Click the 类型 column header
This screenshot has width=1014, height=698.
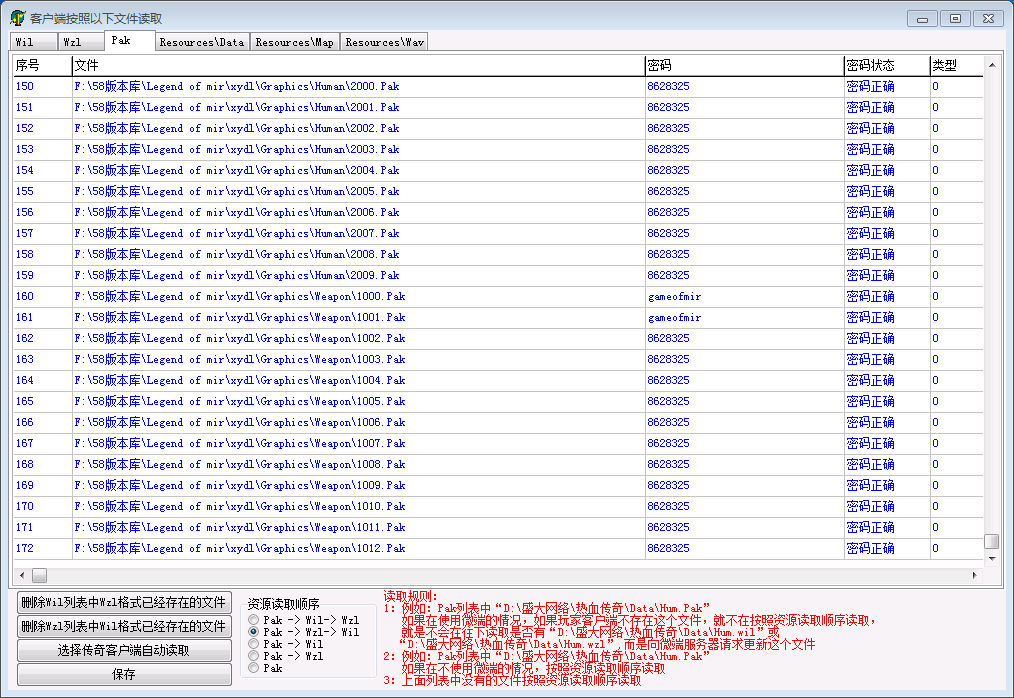point(956,65)
